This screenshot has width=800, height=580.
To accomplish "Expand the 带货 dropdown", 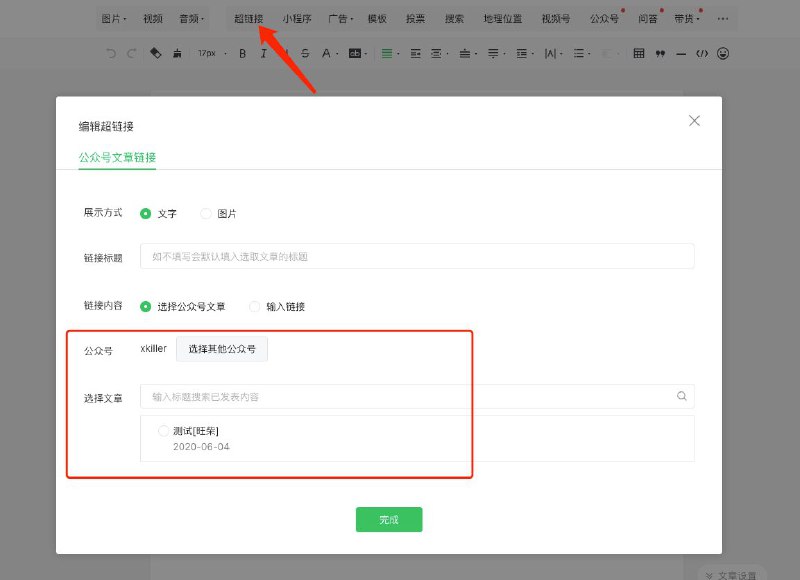I will pos(684,17).
